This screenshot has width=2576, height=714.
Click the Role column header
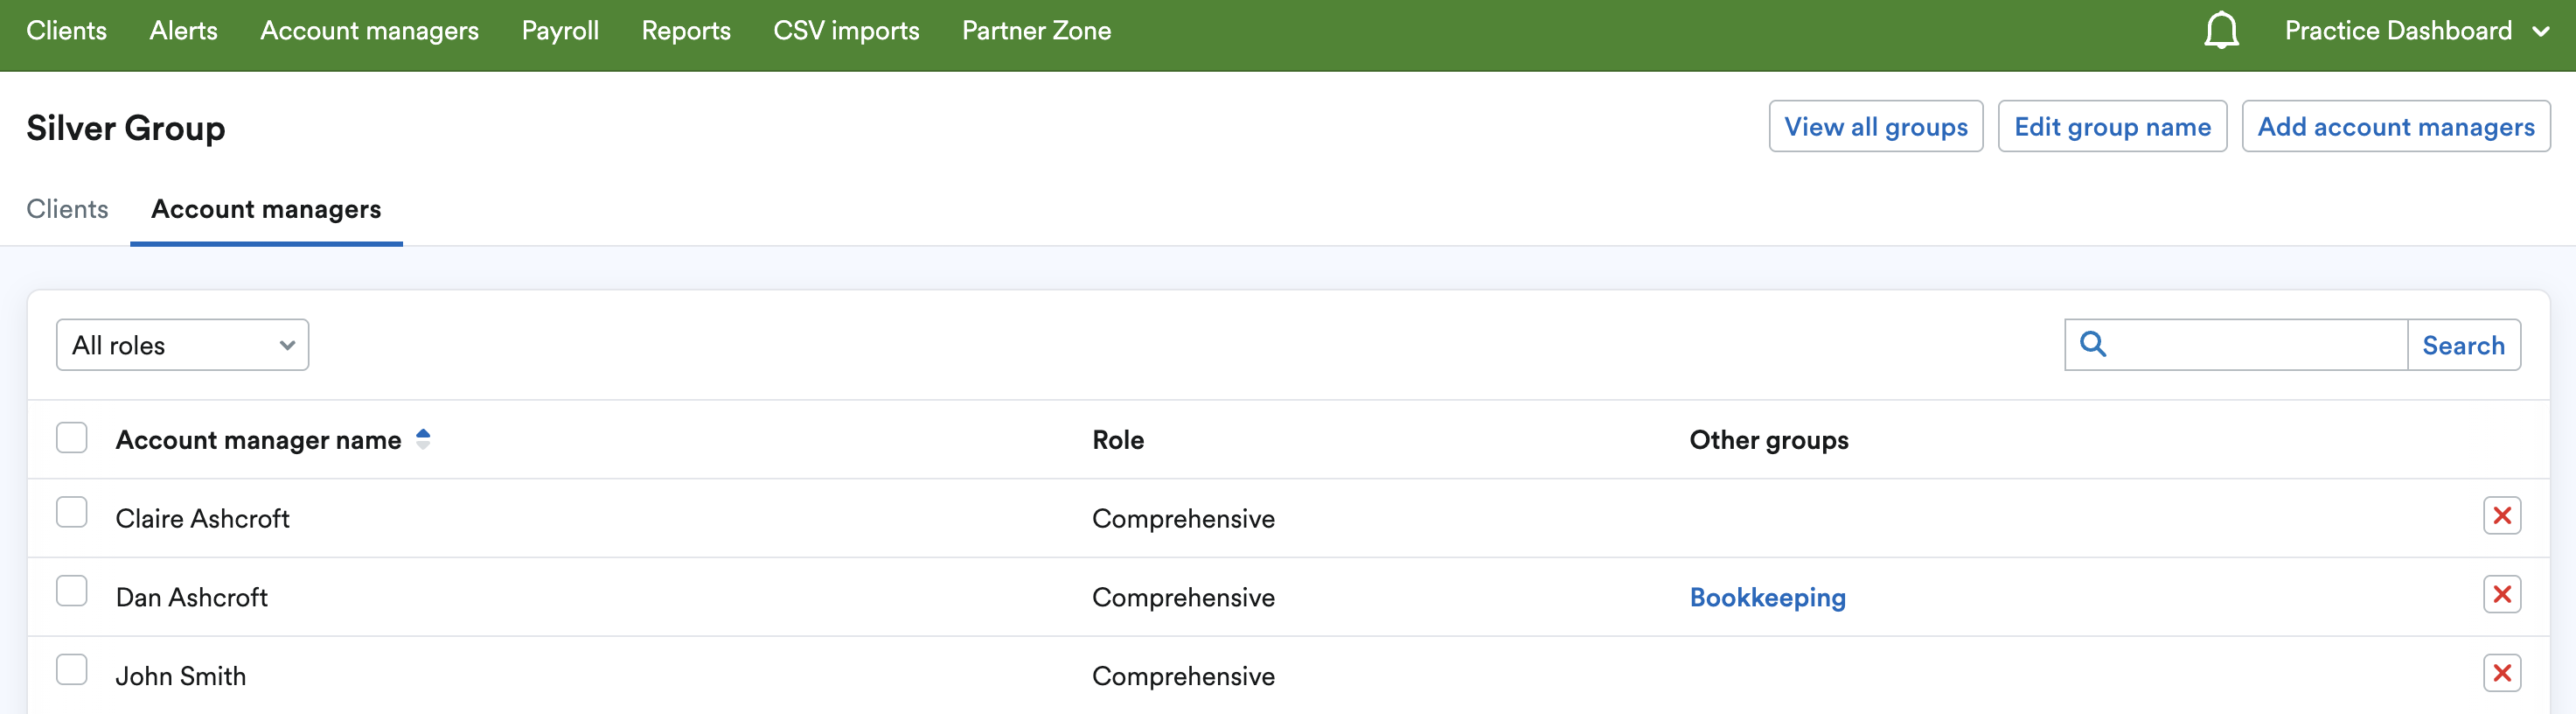click(x=1118, y=440)
